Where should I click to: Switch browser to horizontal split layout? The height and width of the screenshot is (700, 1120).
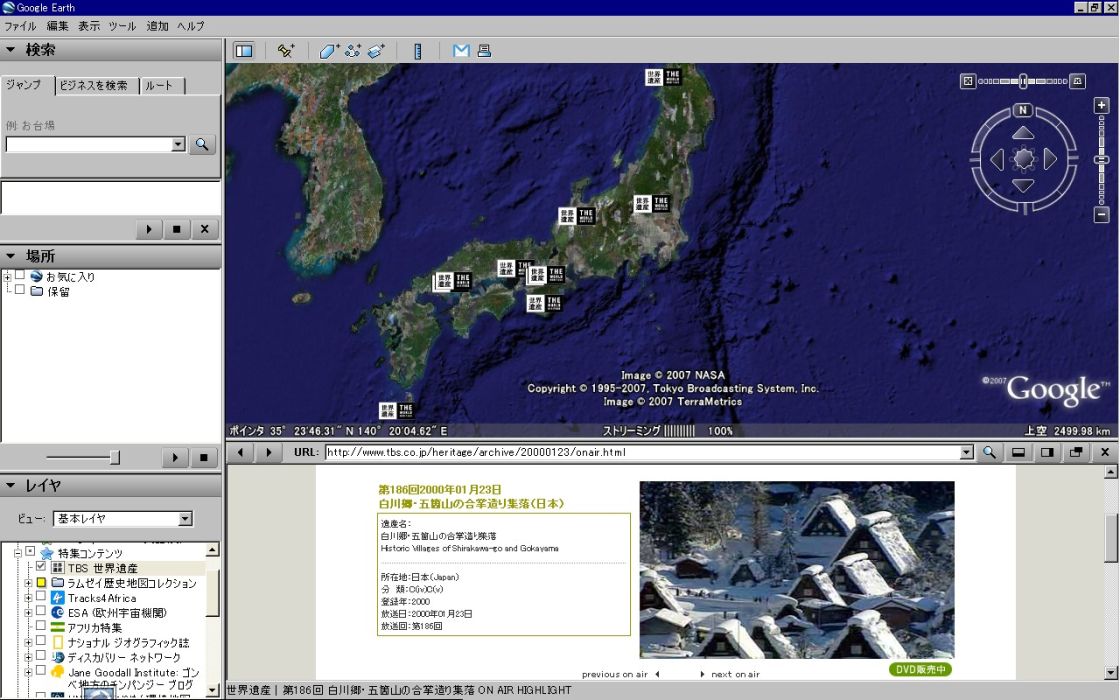pos(1019,452)
